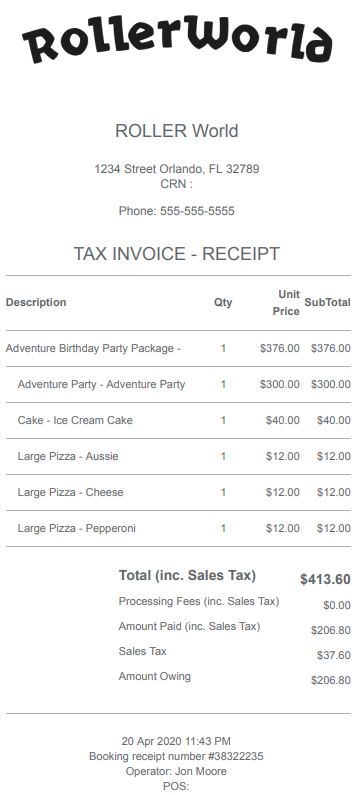
Task: Click the Large Pizza - Aussie item
Action: (68, 456)
